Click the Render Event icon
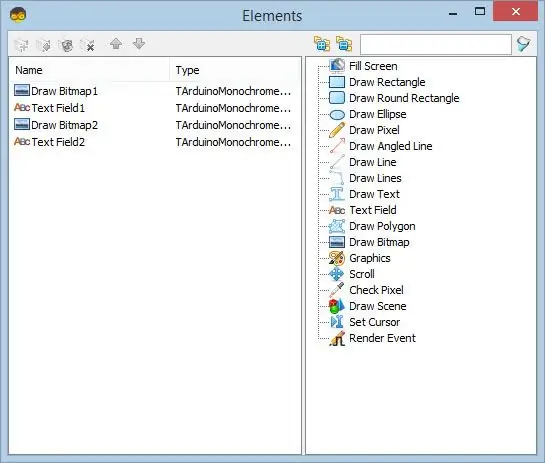545x463 pixels. click(337, 338)
